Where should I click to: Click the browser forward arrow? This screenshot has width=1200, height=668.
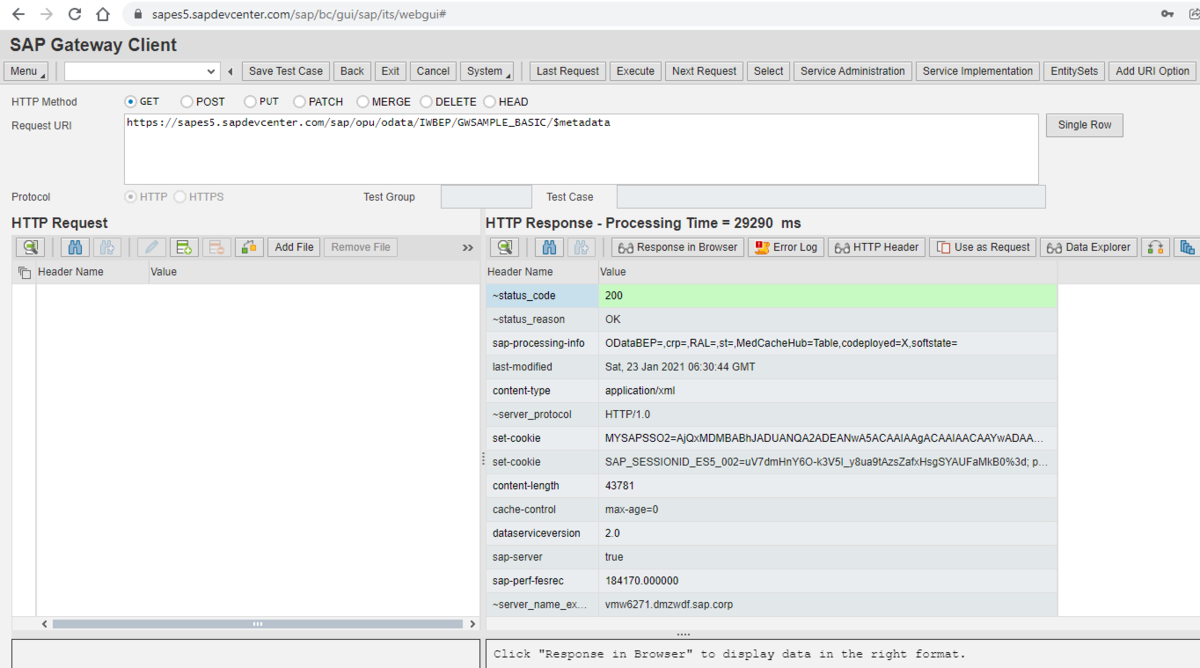[x=46, y=15]
